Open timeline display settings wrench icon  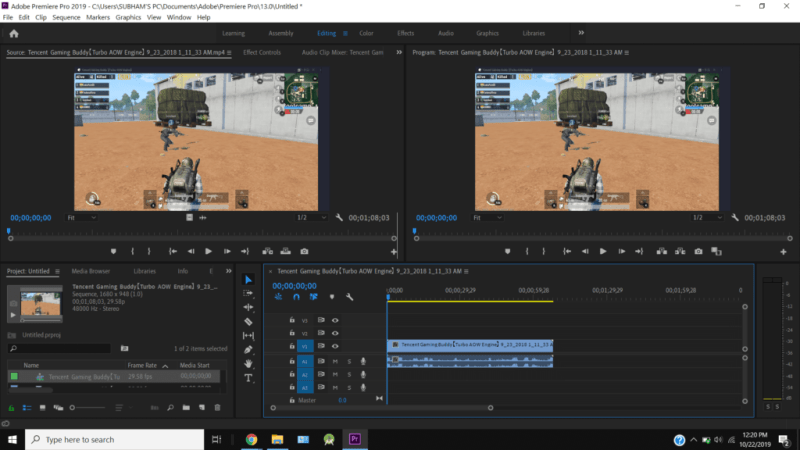(x=349, y=297)
